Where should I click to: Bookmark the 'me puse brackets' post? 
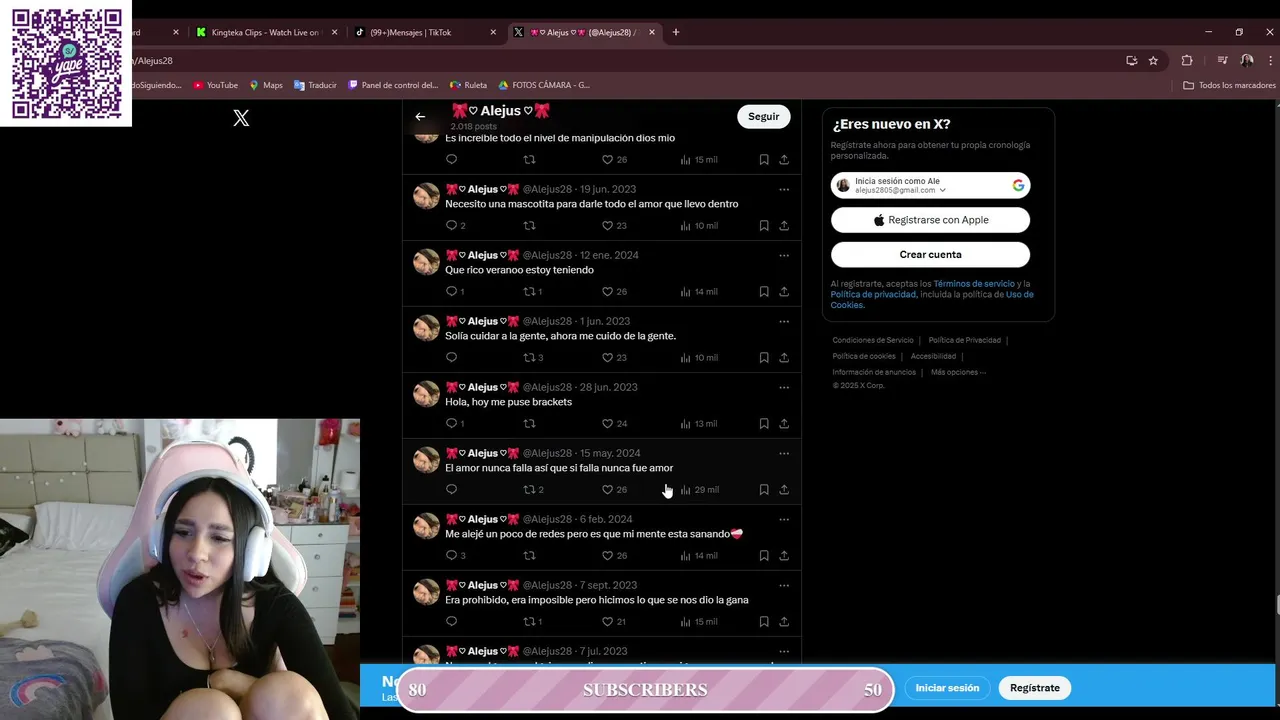764,424
